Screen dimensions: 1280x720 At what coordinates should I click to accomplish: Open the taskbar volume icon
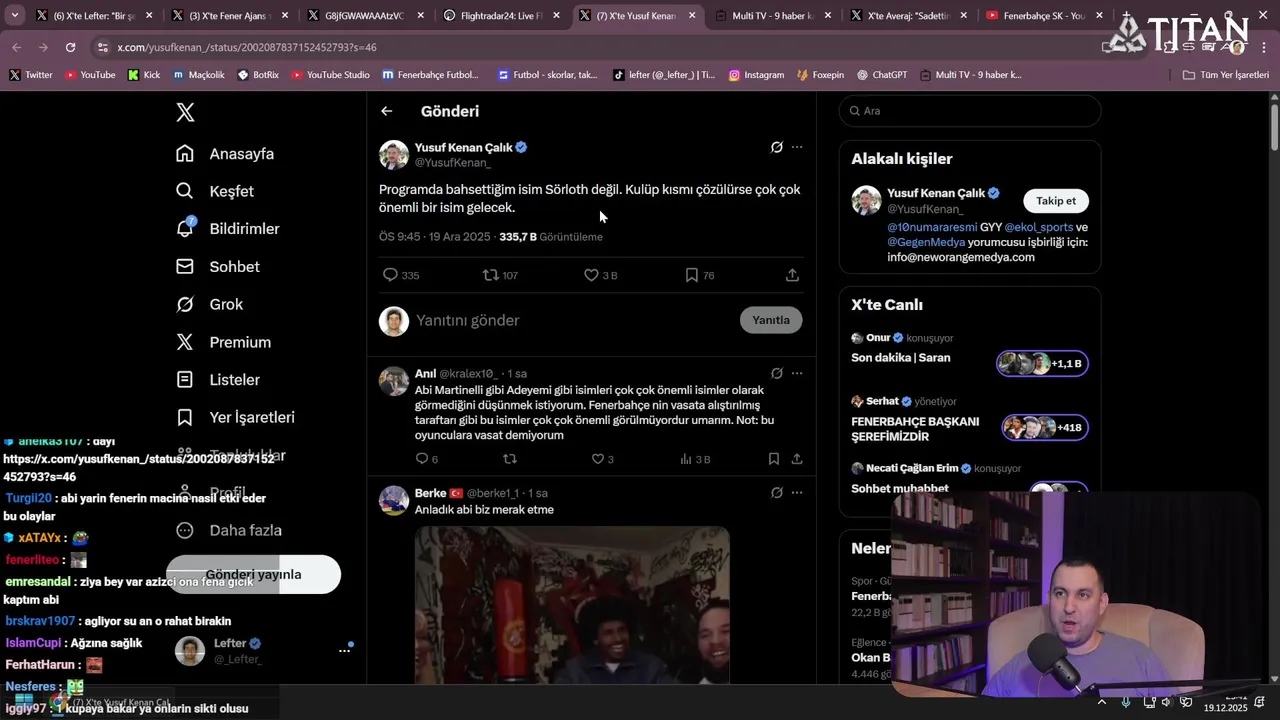pos(1166,702)
